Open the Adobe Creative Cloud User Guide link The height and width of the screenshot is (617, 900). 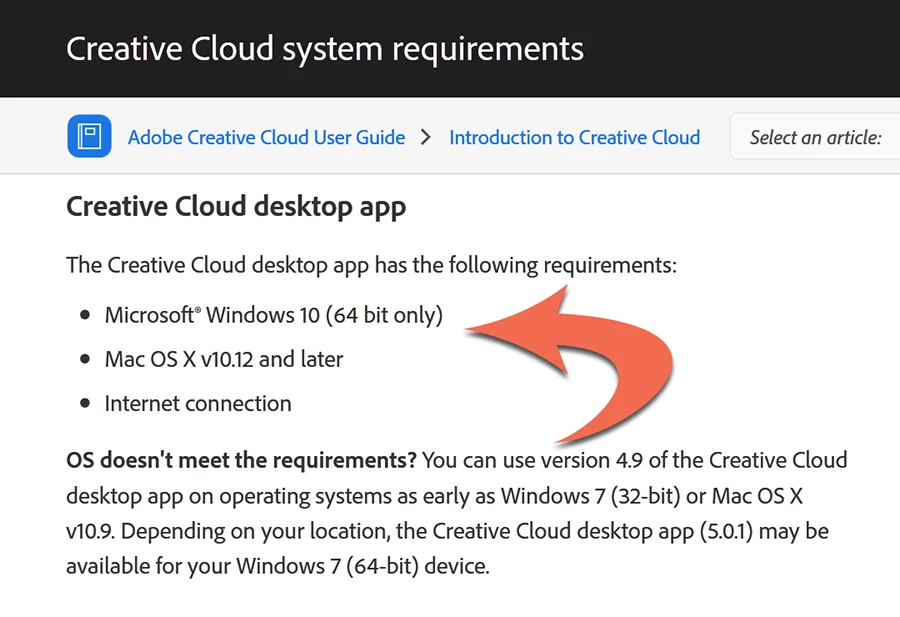pyautogui.click(x=266, y=138)
